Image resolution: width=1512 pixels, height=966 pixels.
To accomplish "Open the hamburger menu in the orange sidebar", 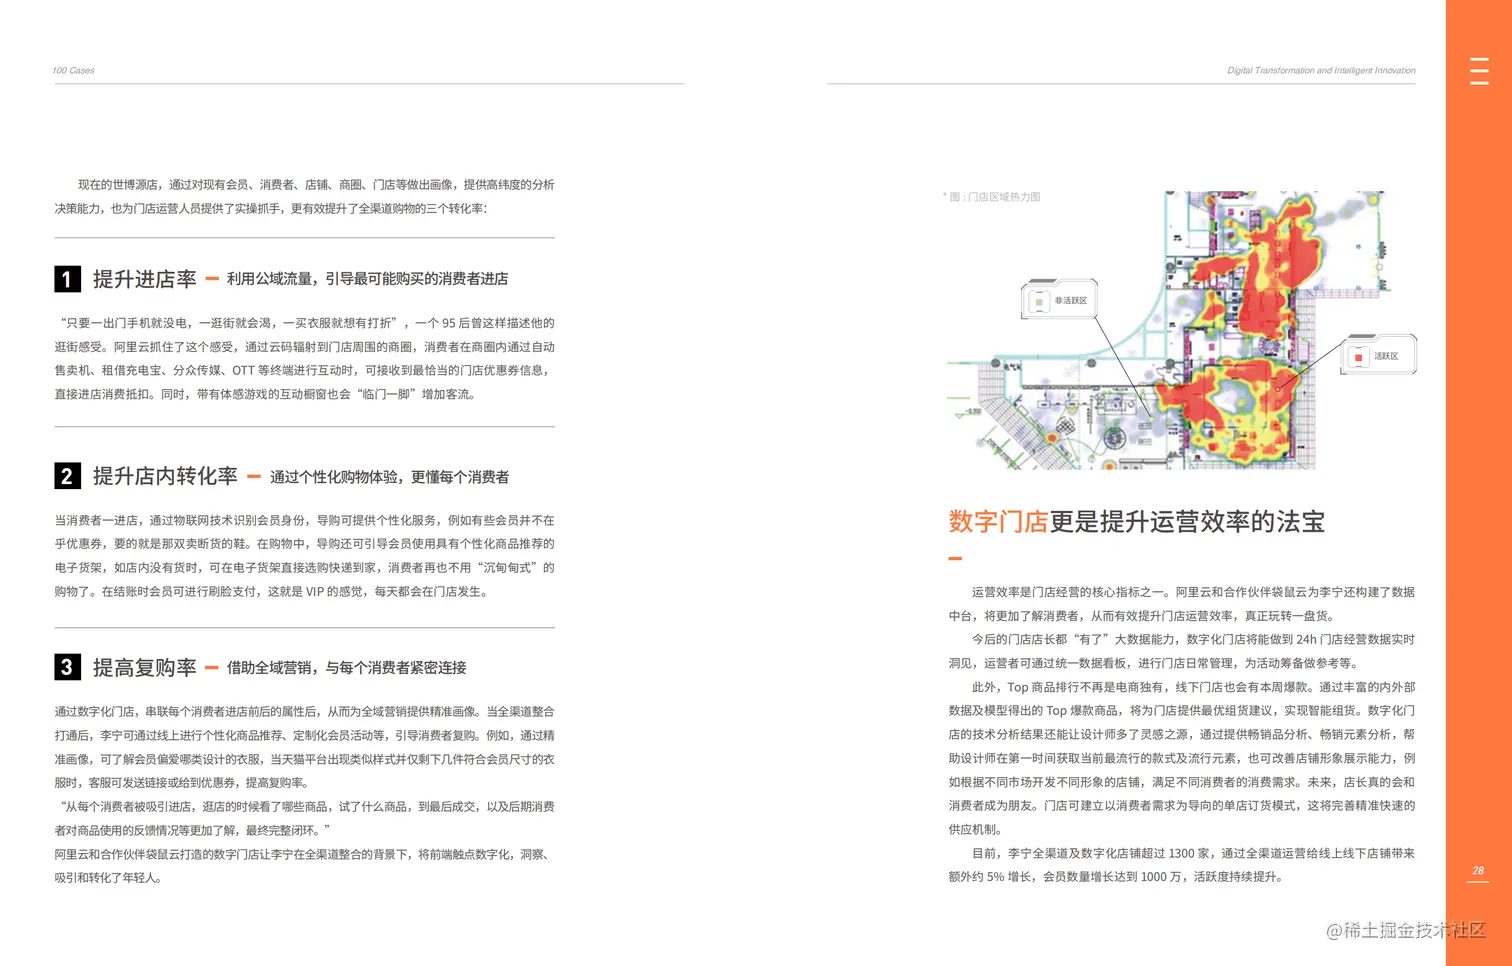I will 1478,71.
